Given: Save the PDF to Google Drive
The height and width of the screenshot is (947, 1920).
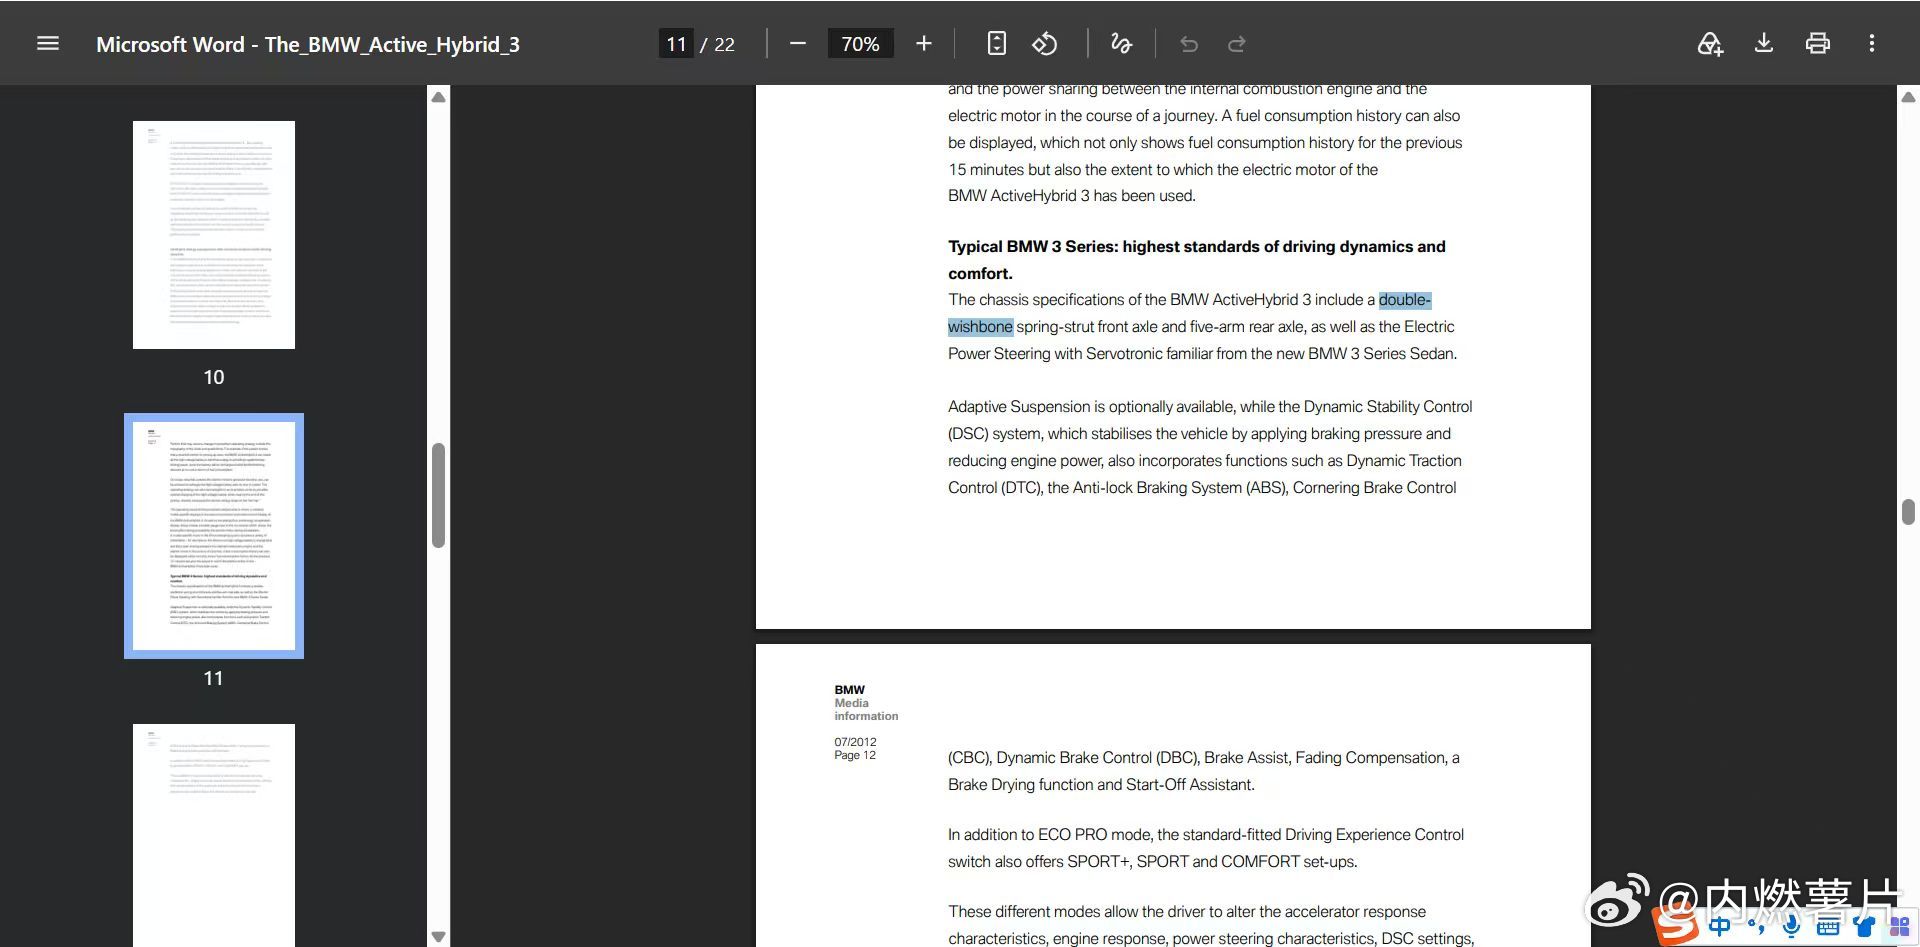Looking at the screenshot, I should [x=1710, y=44].
